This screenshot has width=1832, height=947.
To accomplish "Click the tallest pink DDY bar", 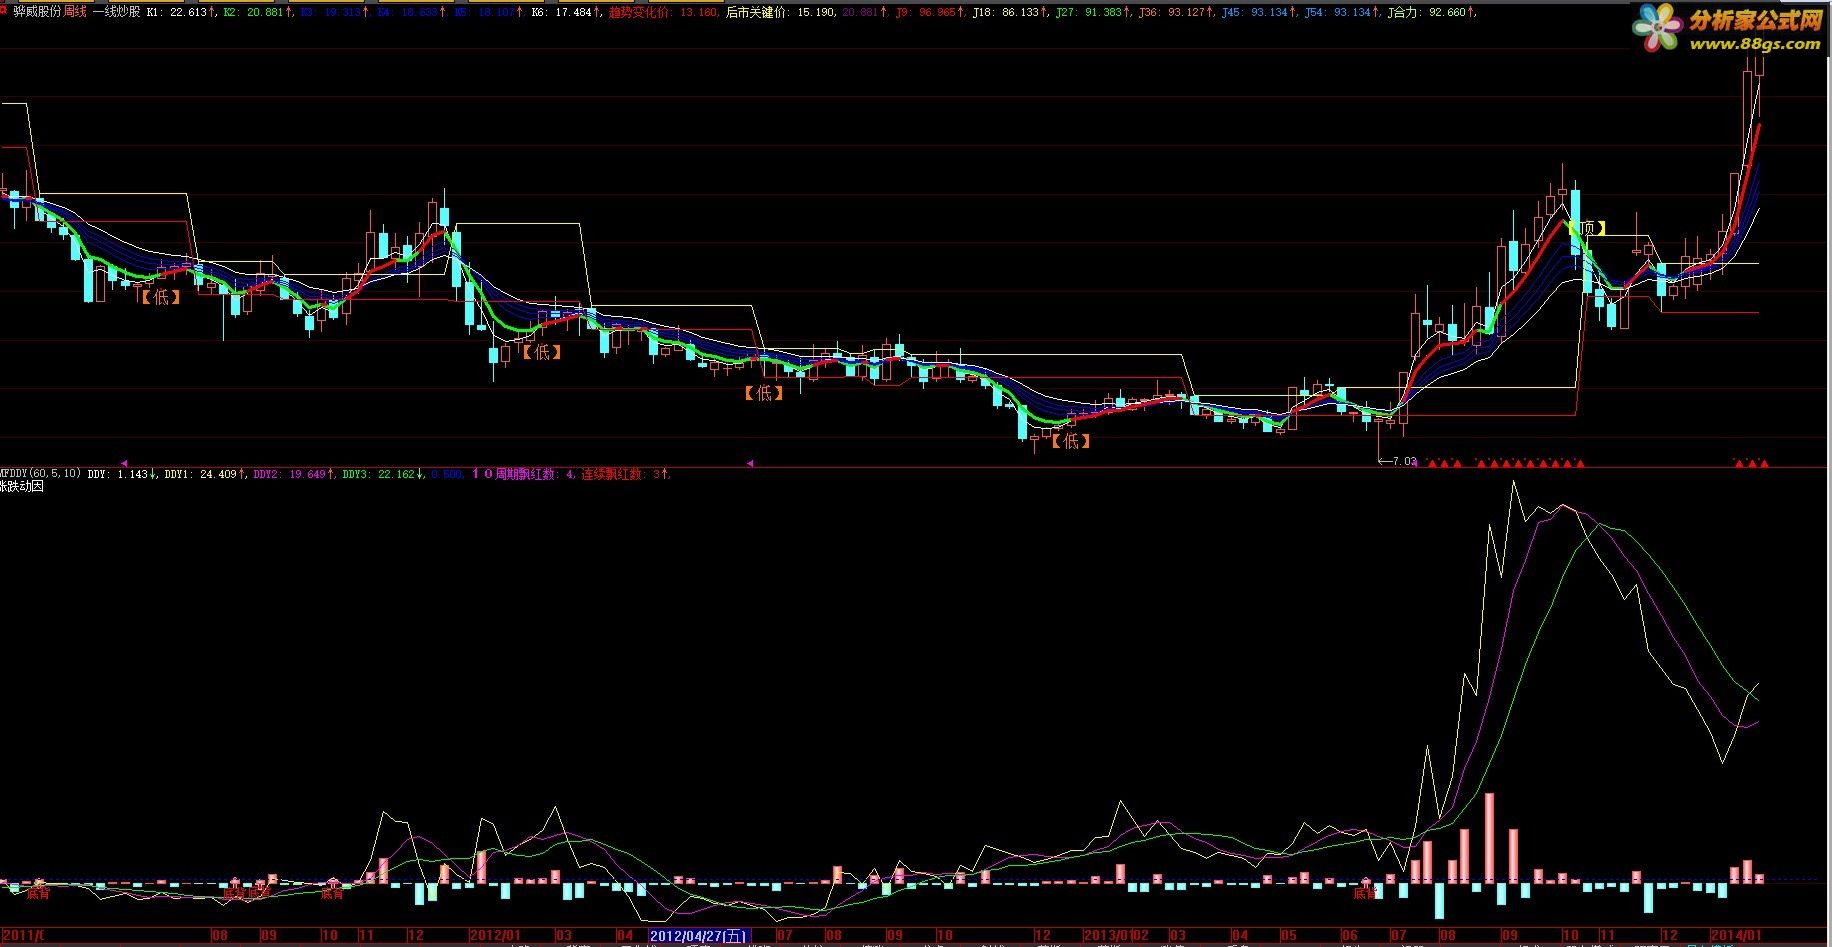I will (1489, 838).
